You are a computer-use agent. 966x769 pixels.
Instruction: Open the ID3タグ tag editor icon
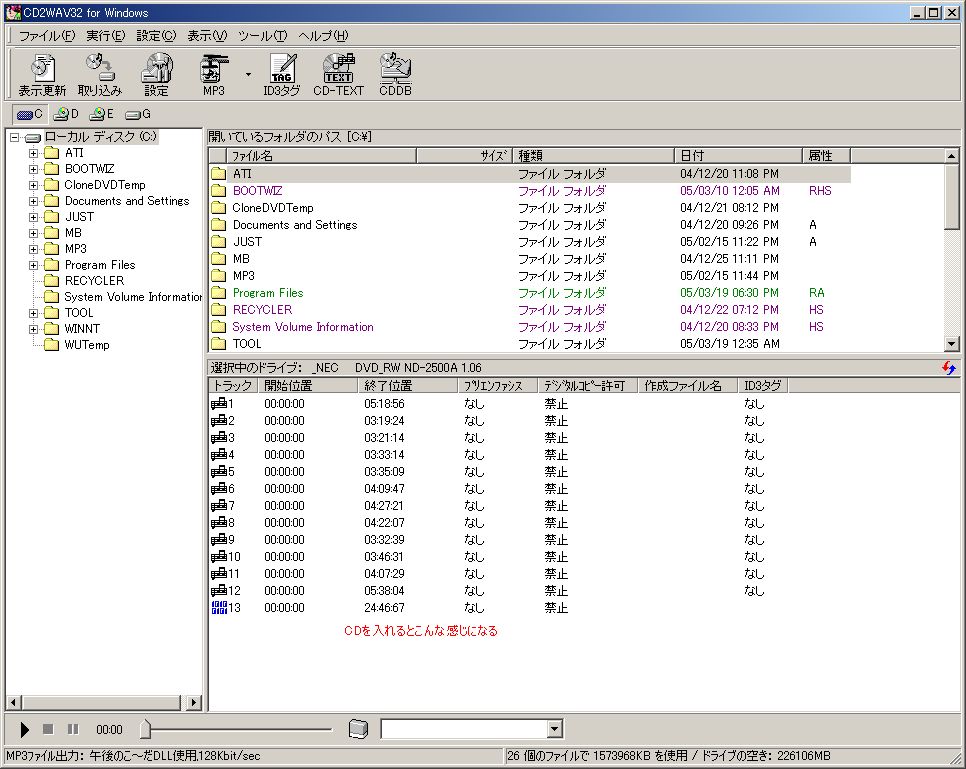click(x=281, y=74)
